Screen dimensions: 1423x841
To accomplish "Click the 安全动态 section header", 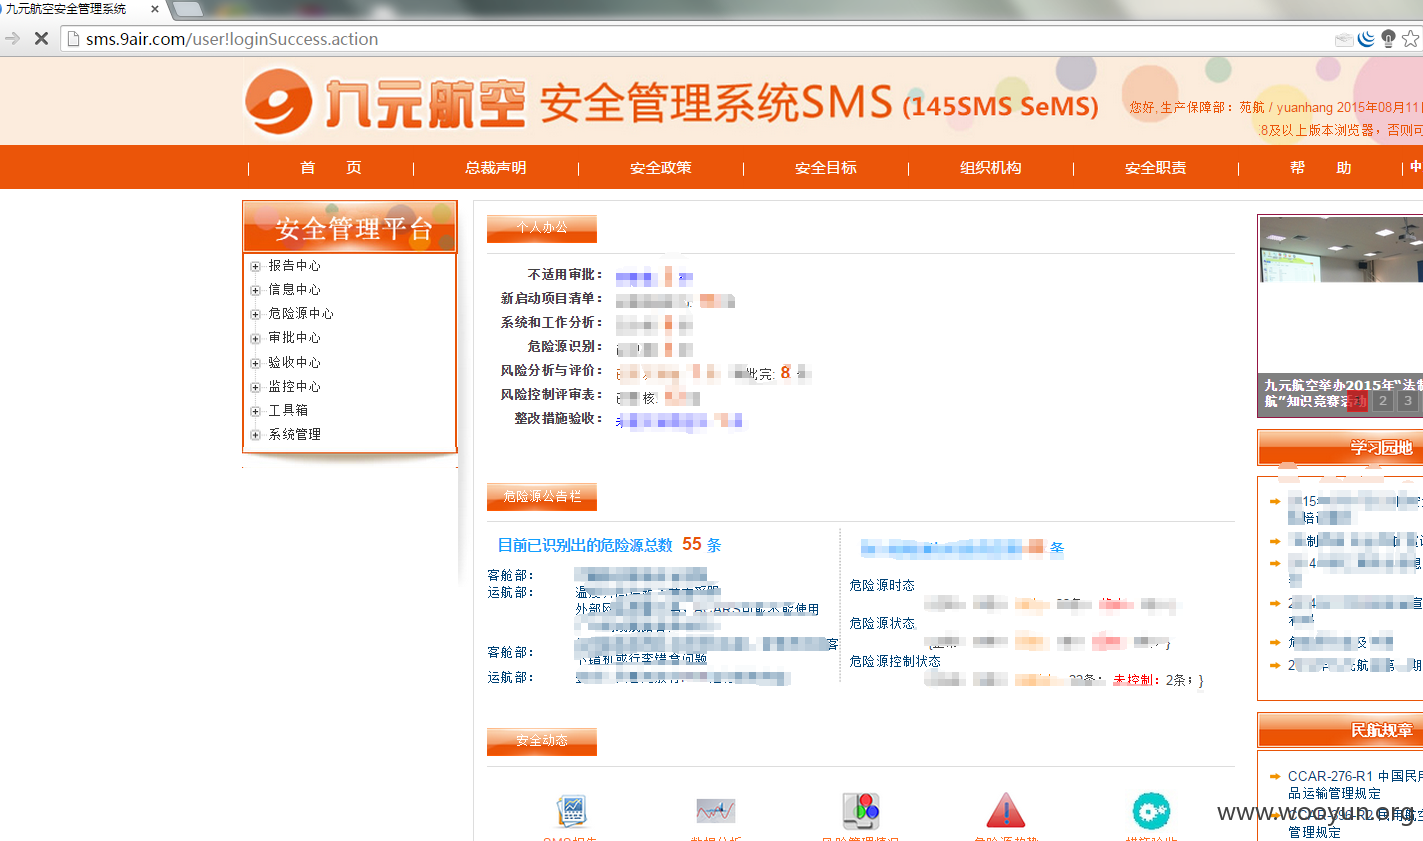I will click(x=542, y=741).
